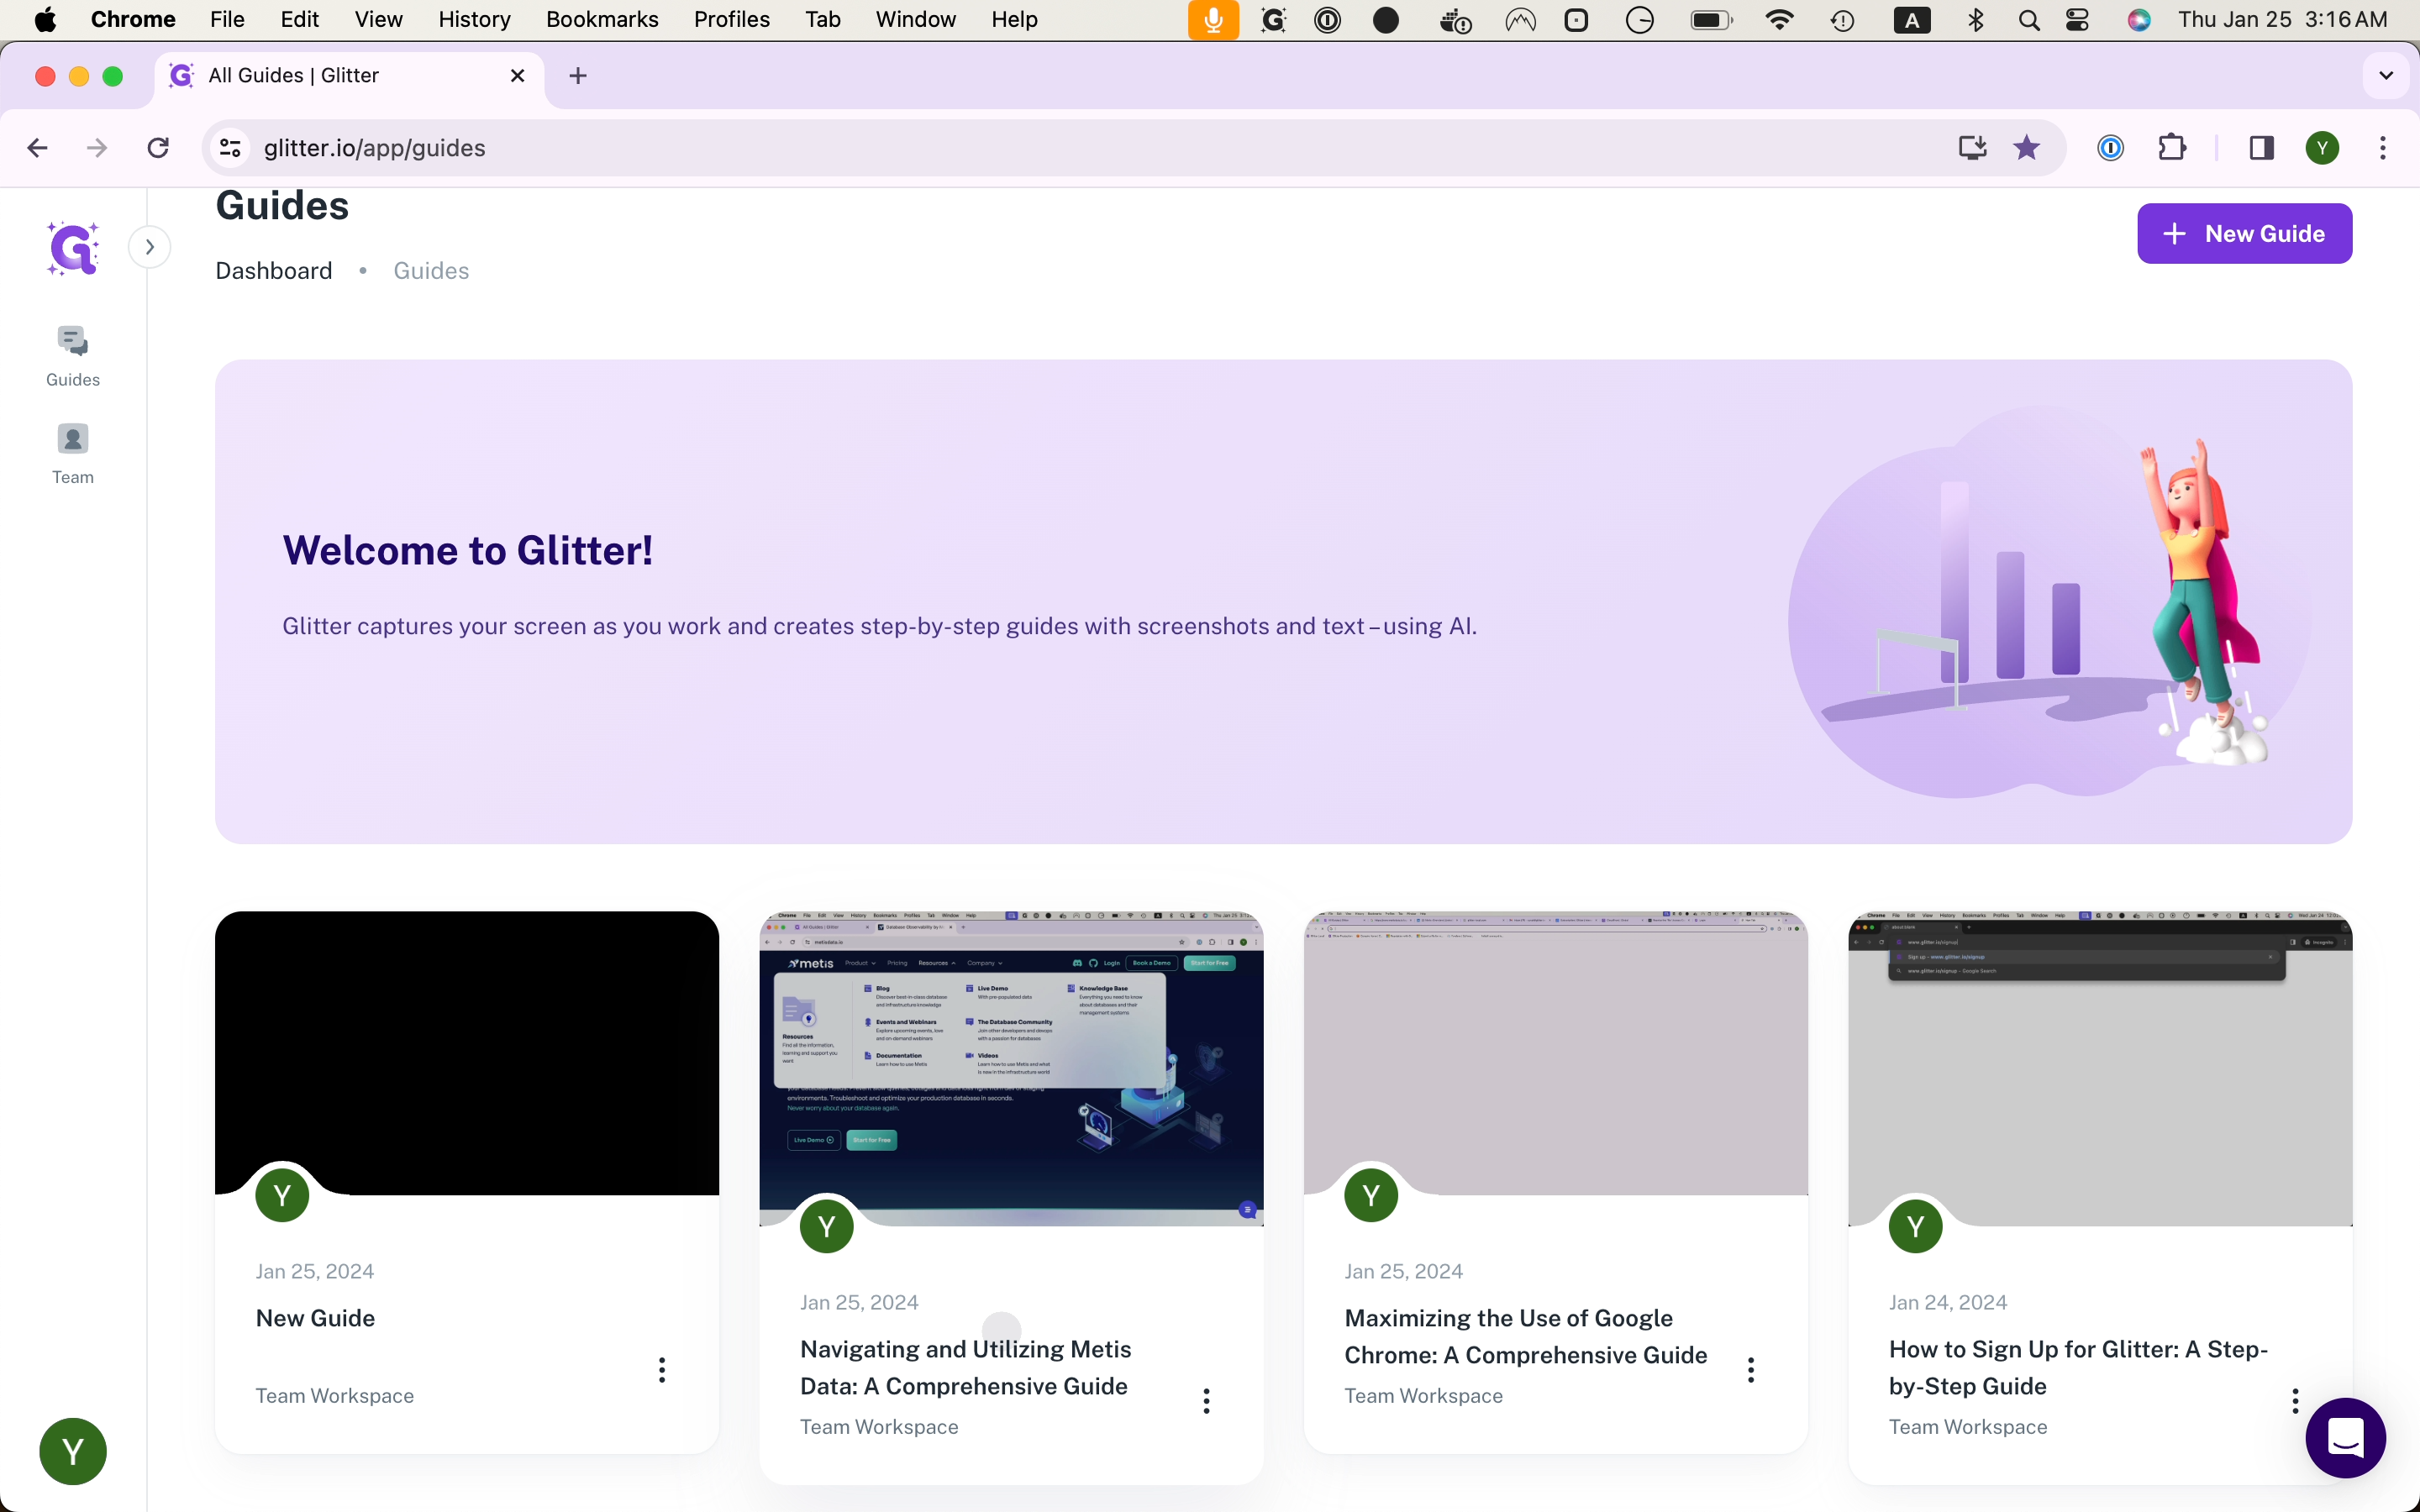This screenshot has height=1512, width=2420.
Task: Create a New Guide
Action: [x=2244, y=234]
